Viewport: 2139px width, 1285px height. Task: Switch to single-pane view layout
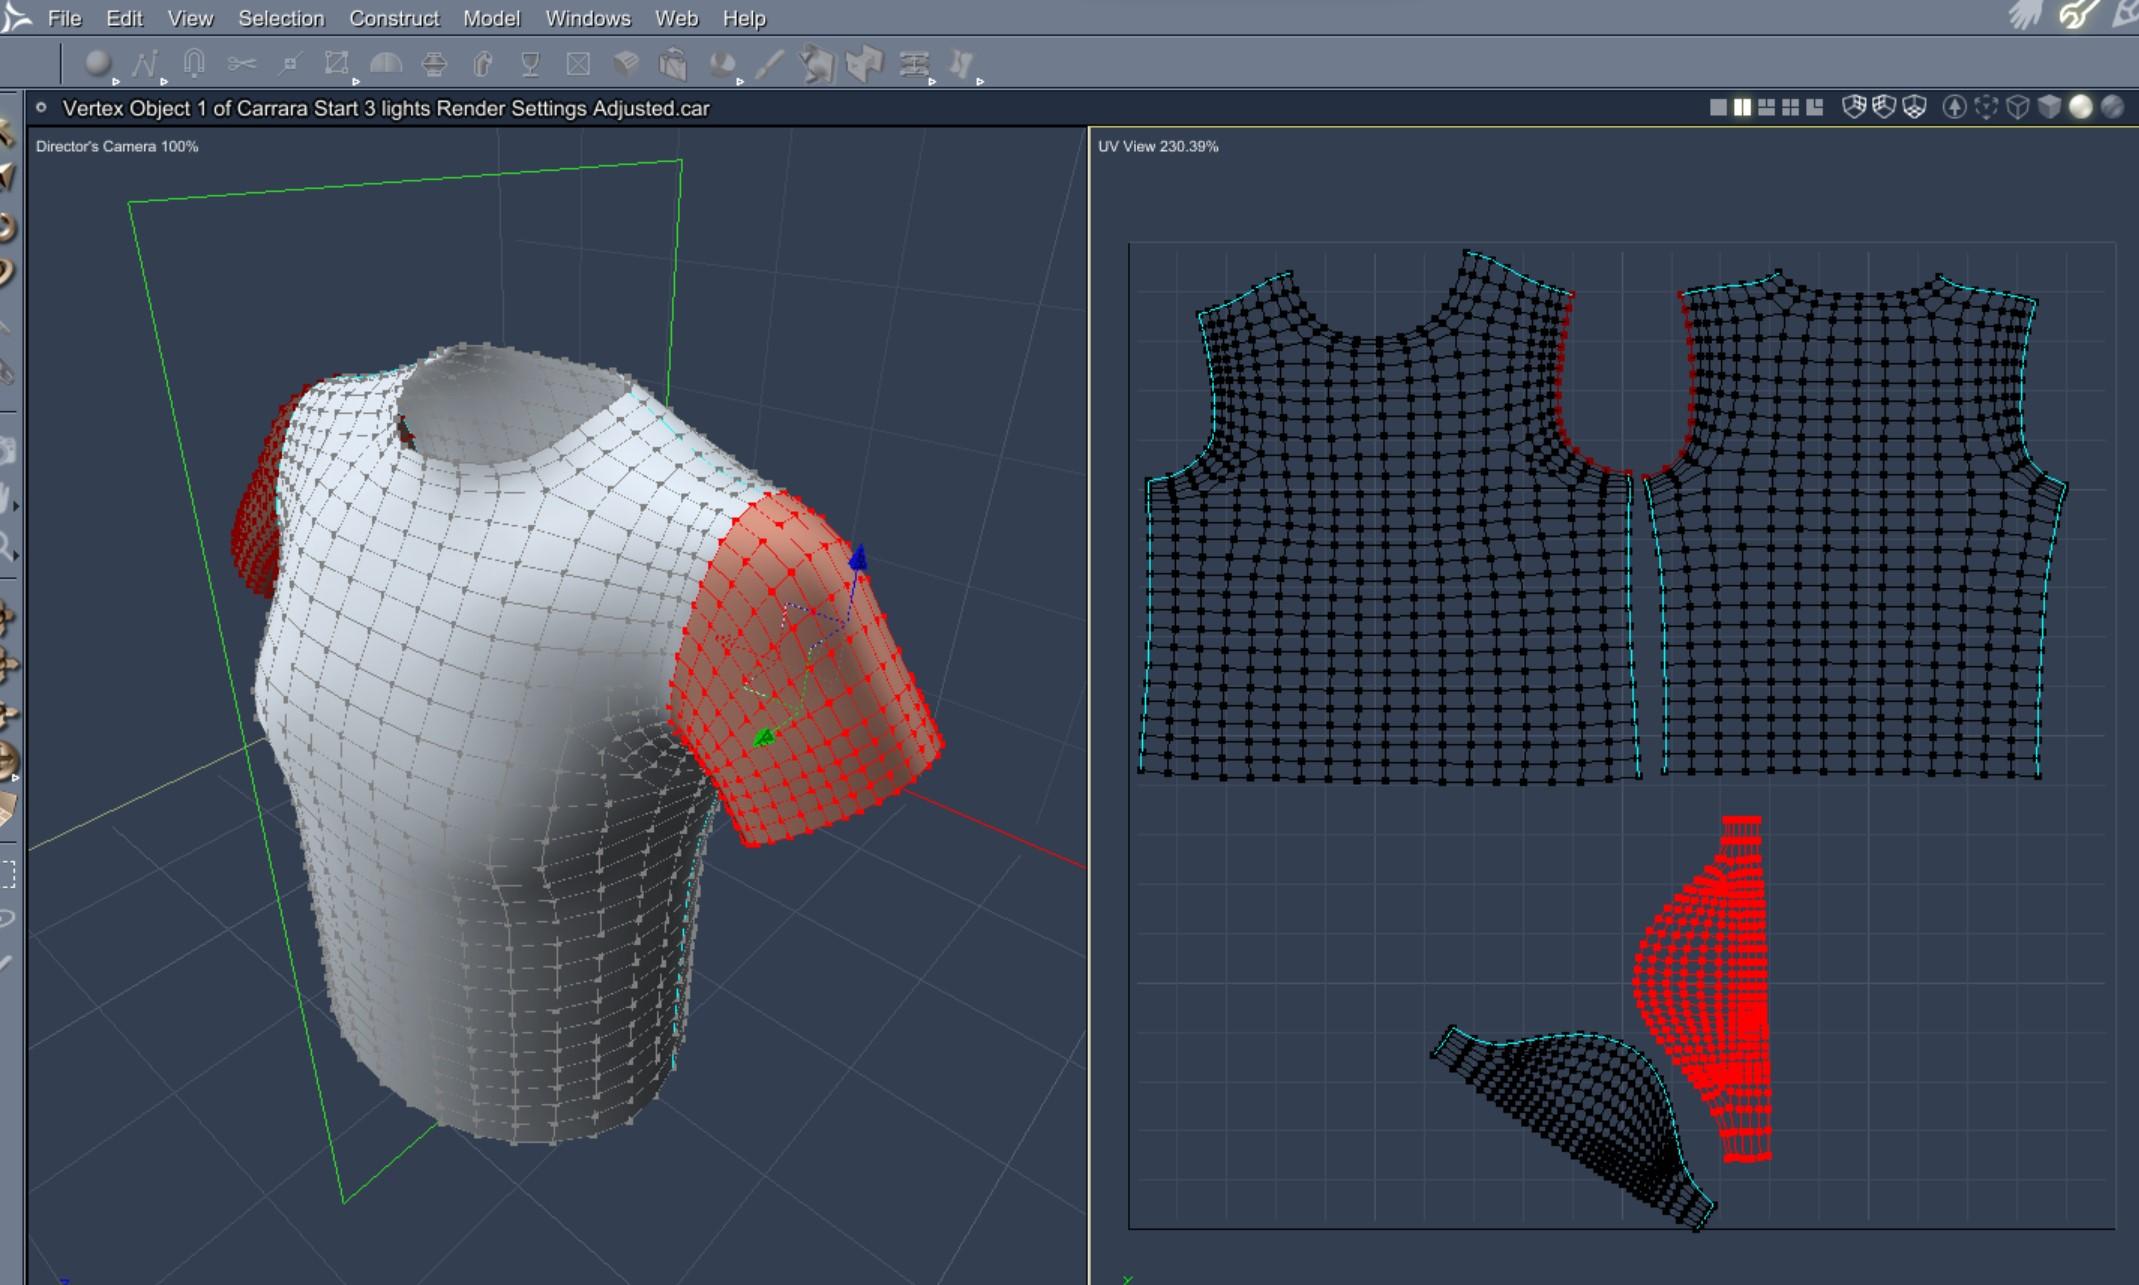pyautogui.click(x=1718, y=107)
